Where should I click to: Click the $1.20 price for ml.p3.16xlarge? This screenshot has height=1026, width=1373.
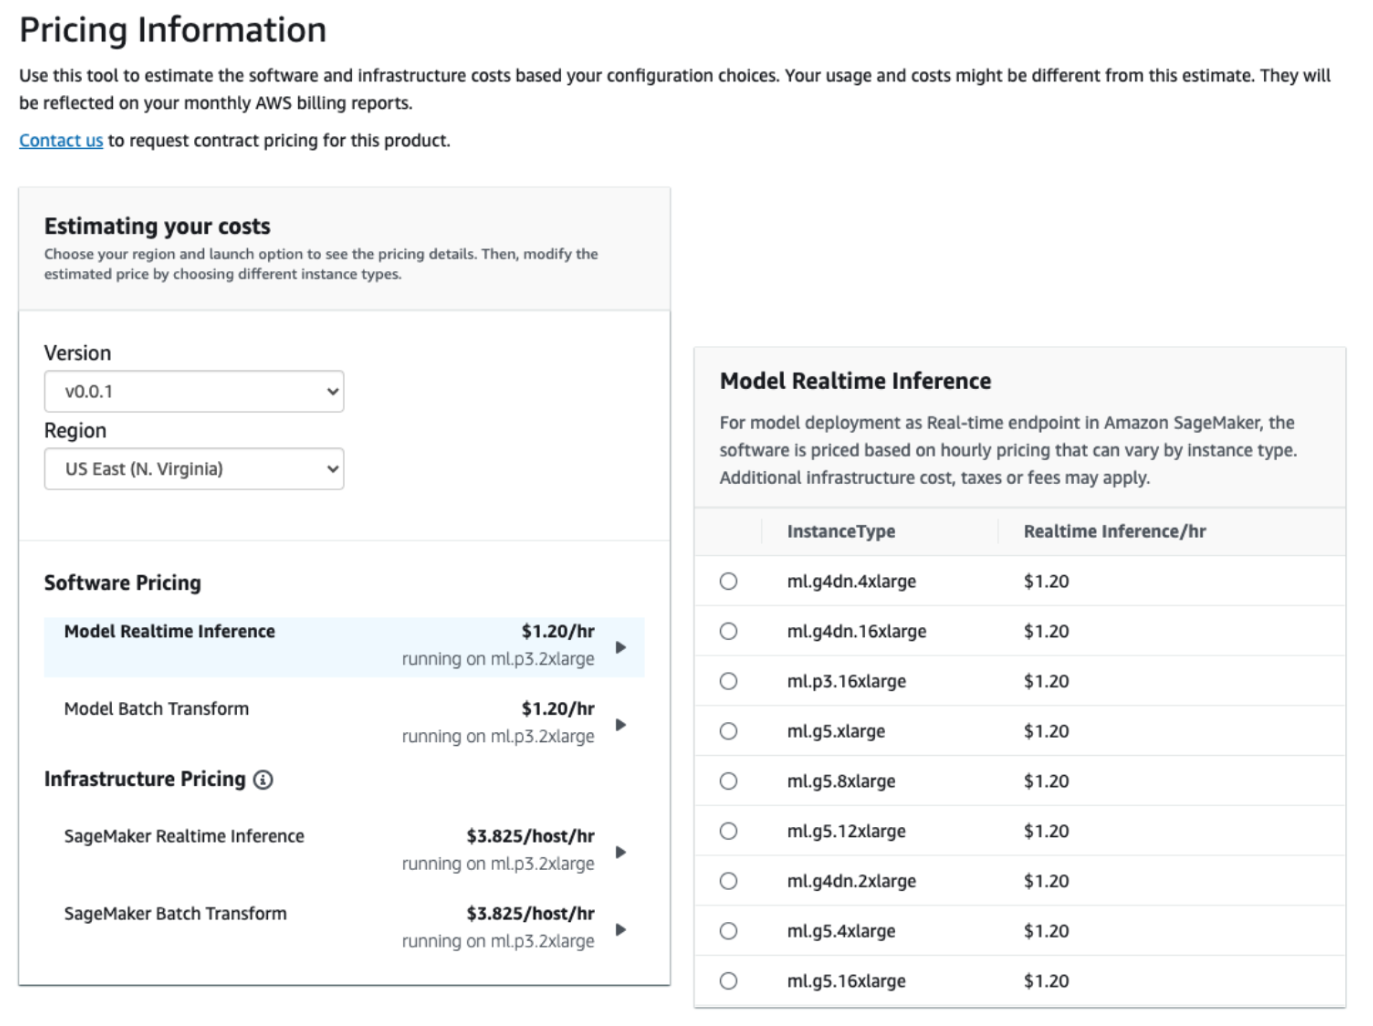click(1046, 681)
